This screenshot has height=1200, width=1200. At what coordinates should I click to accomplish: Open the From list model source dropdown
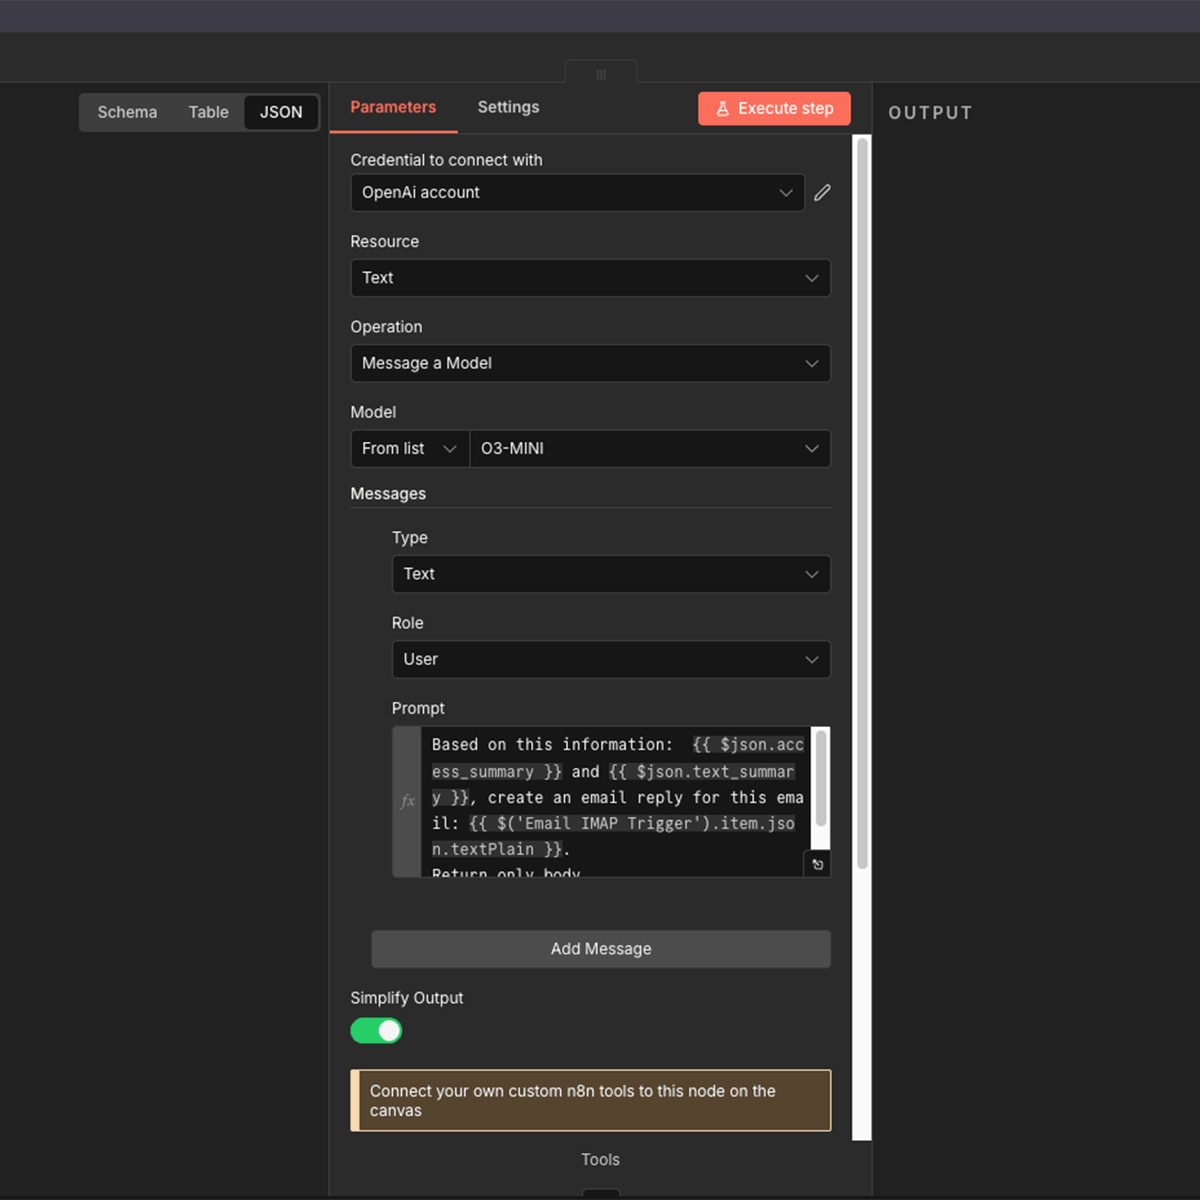pyautogui.click(x=409, y=448)
